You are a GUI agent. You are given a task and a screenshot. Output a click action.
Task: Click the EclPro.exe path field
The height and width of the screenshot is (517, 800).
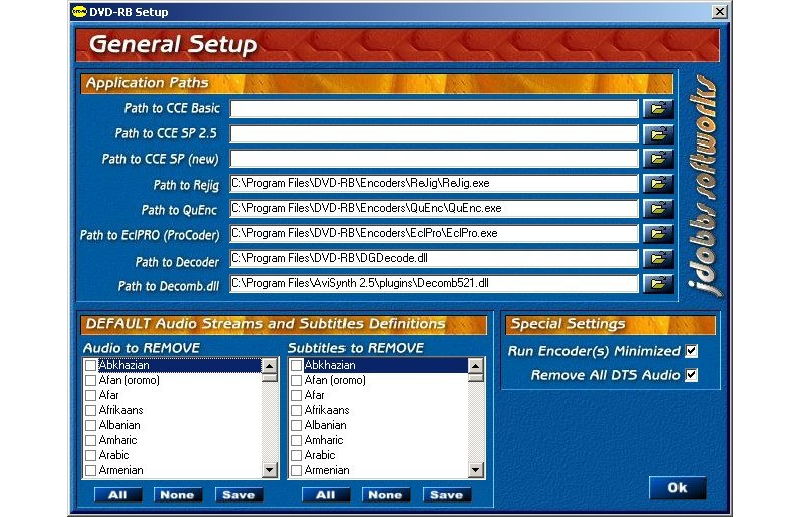[434, 233]
